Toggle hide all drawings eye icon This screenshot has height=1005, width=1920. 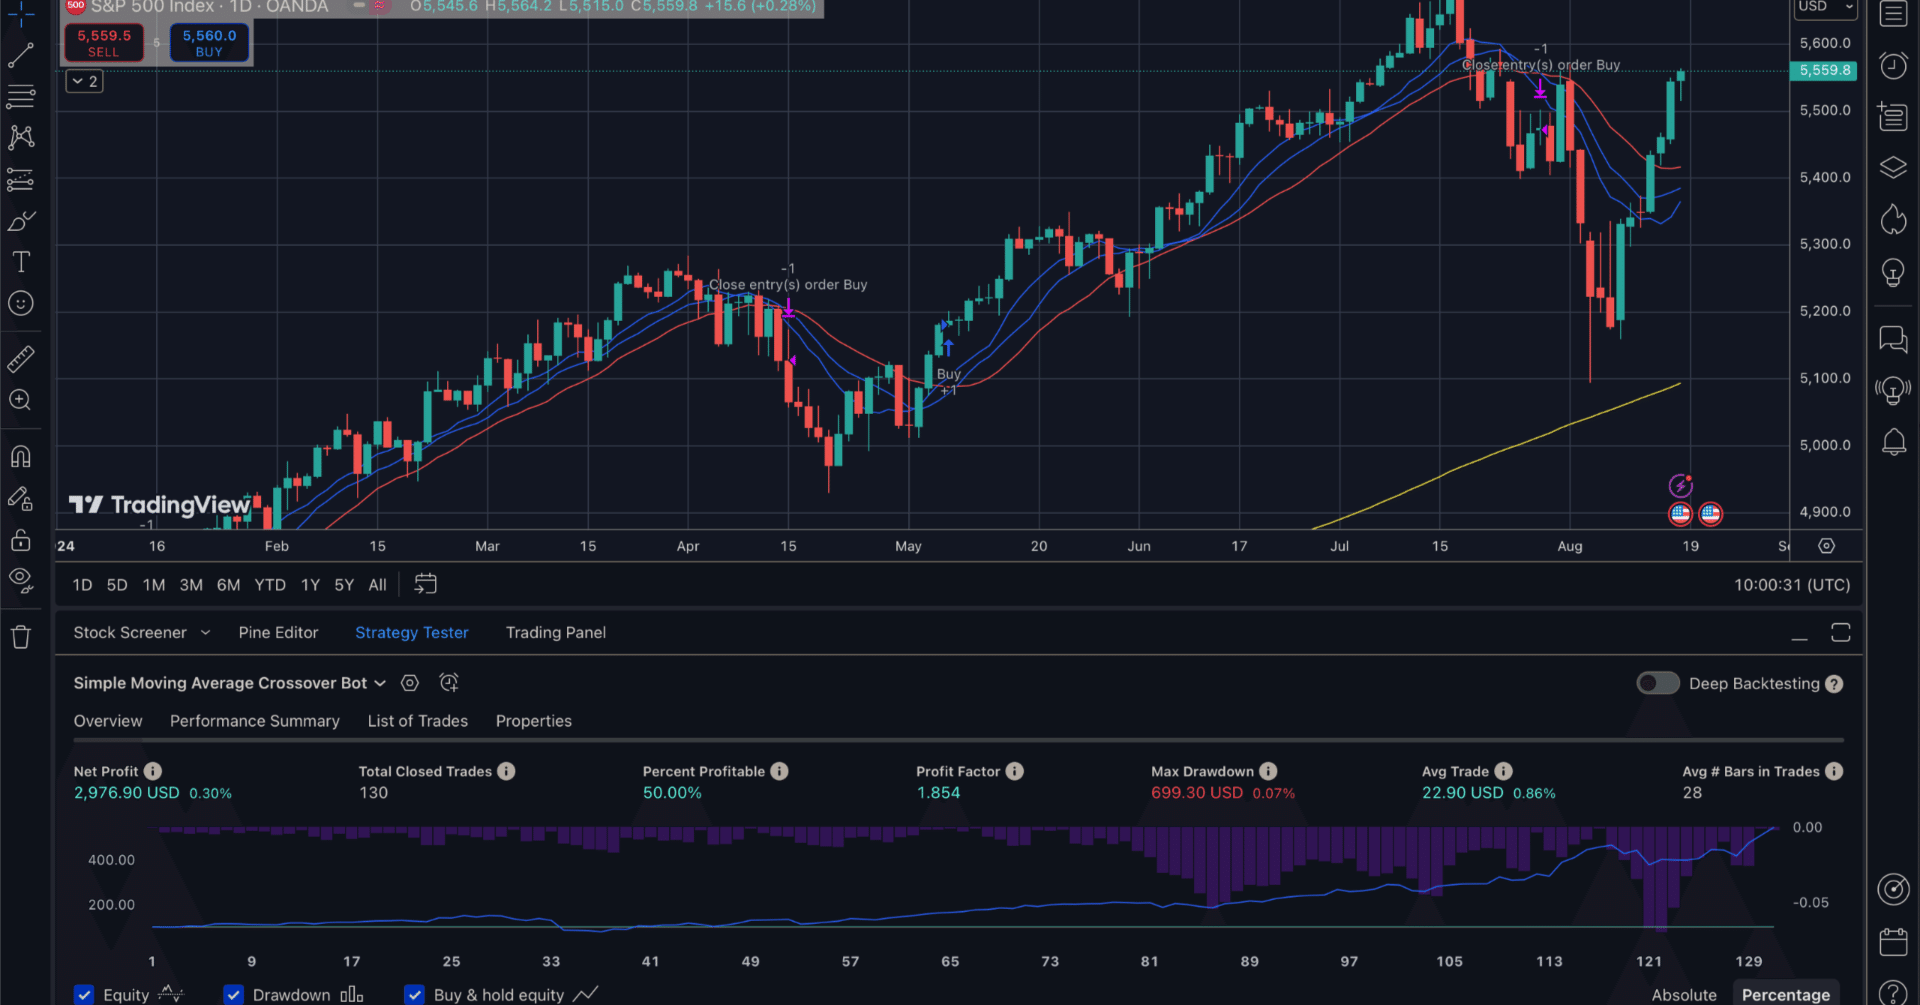21,580
